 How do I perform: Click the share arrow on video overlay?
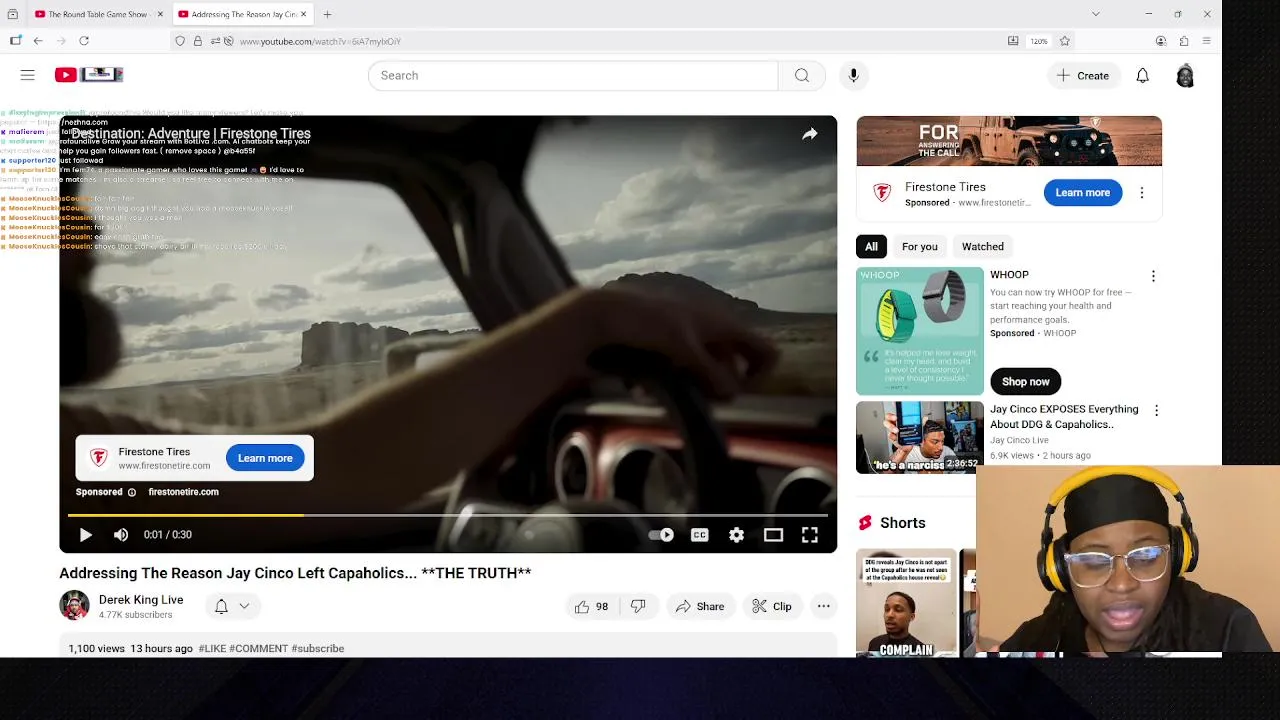(809, 134)
